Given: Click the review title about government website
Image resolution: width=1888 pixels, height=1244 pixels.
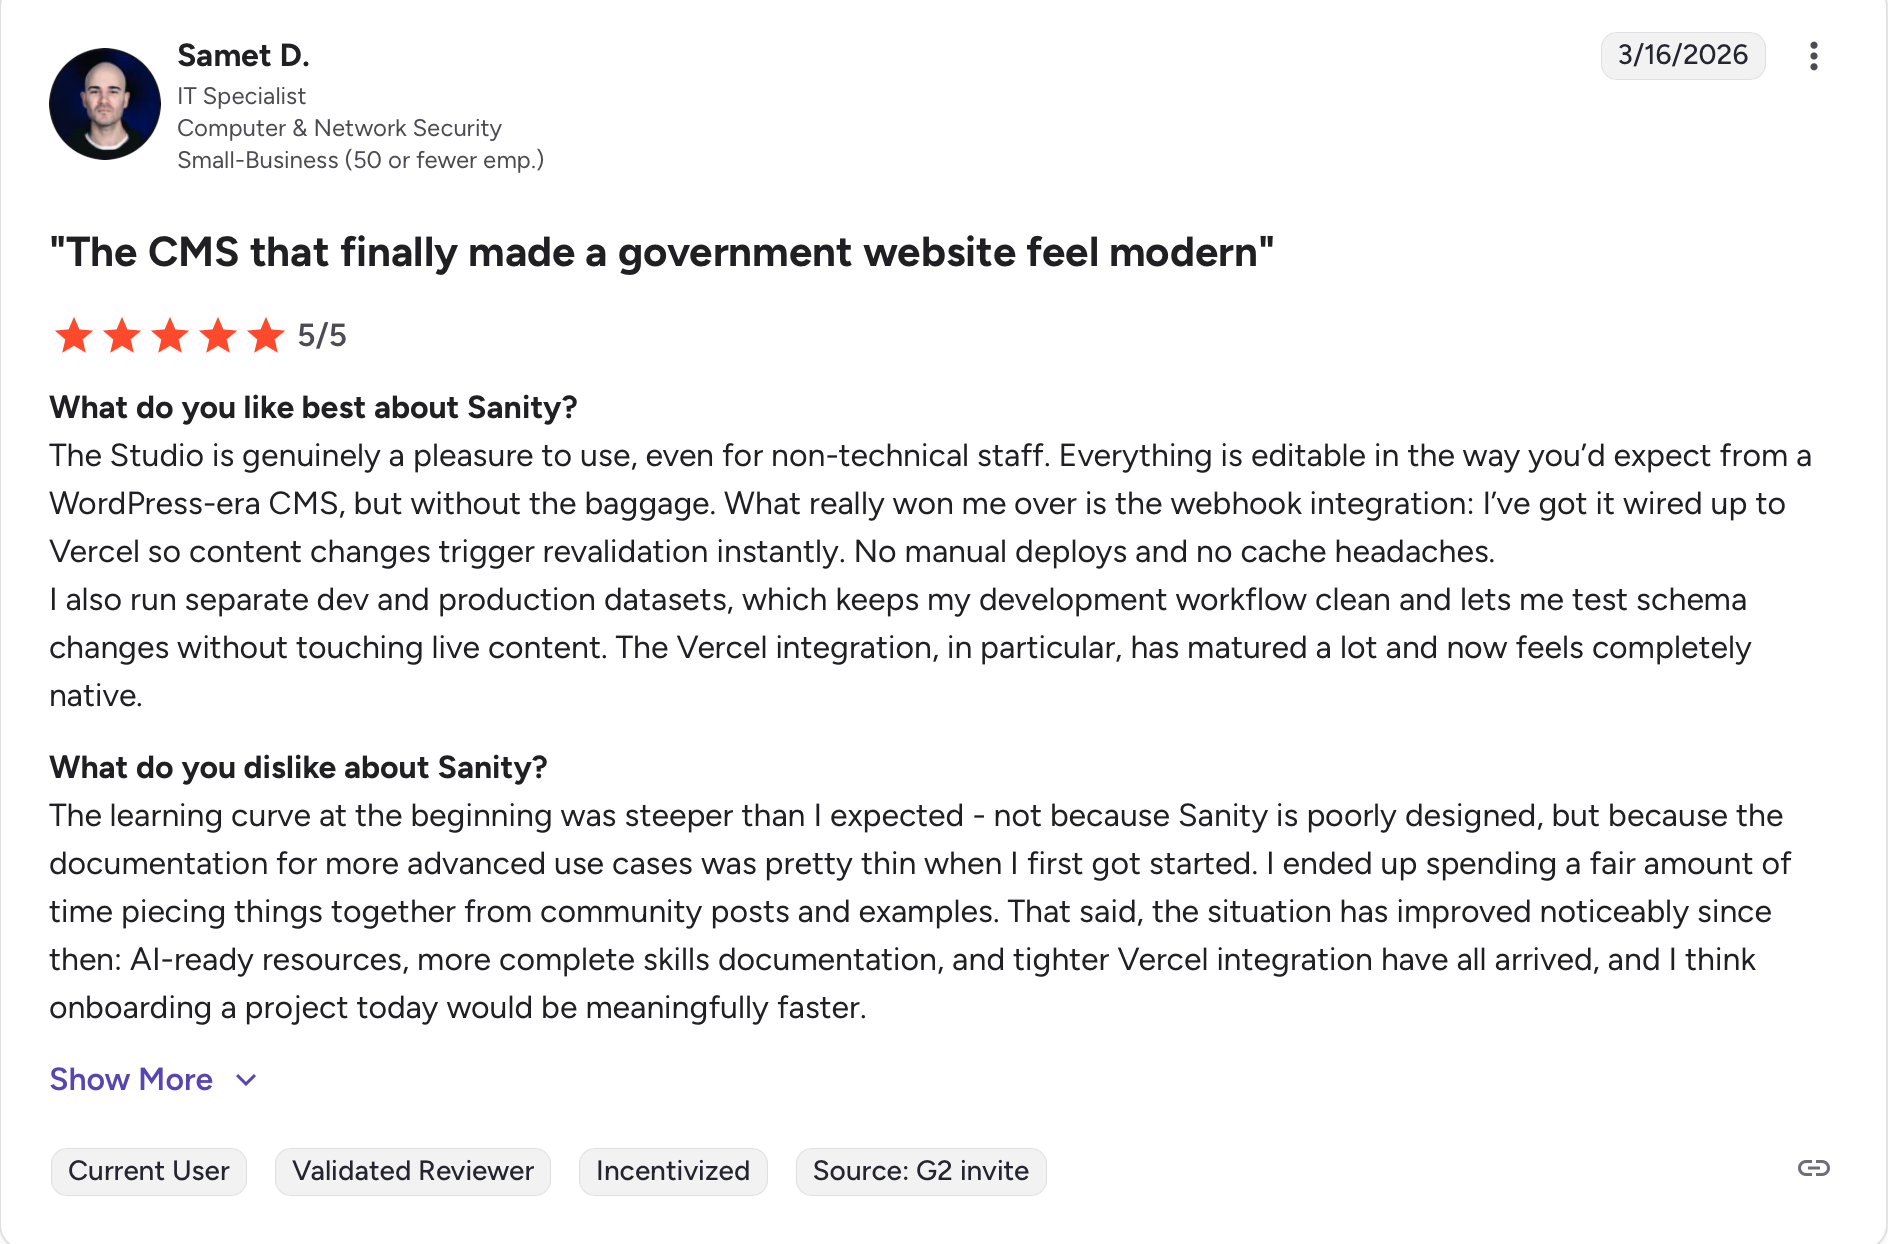Looking at the screenshot, I should tap(661, 252).
